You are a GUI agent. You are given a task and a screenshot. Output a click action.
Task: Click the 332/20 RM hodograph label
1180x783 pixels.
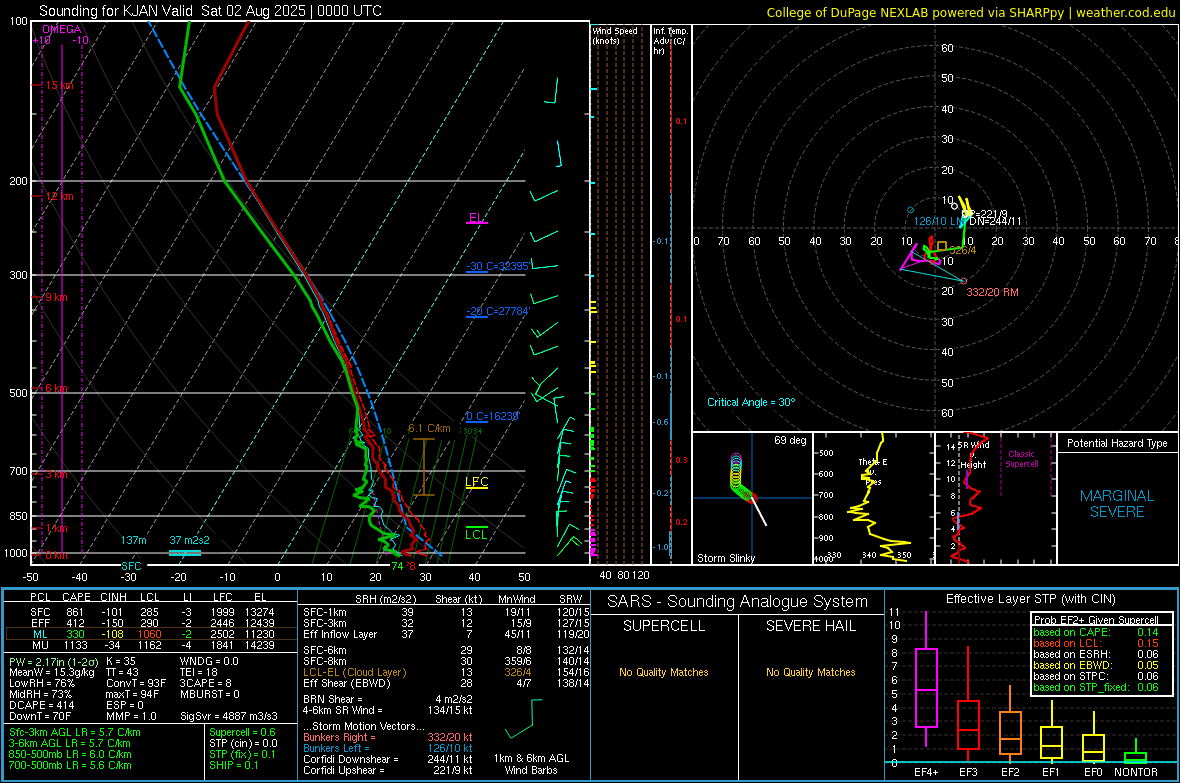pyautogui.click(x=992, y=292)
